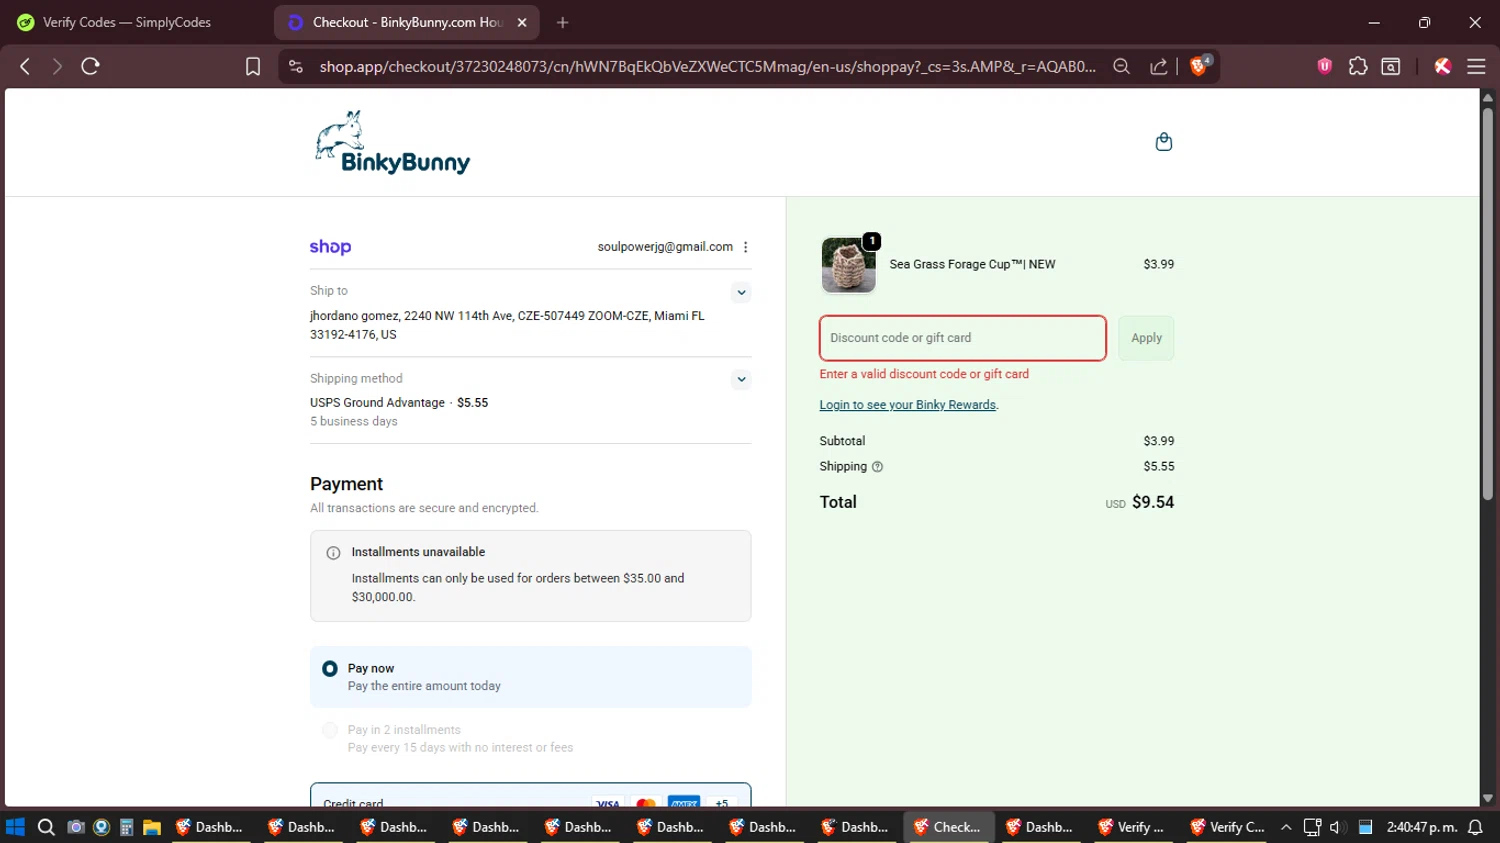Click the zoom out magnifier icon
Screen dimensions: 1500x843
pos(1121,66)
